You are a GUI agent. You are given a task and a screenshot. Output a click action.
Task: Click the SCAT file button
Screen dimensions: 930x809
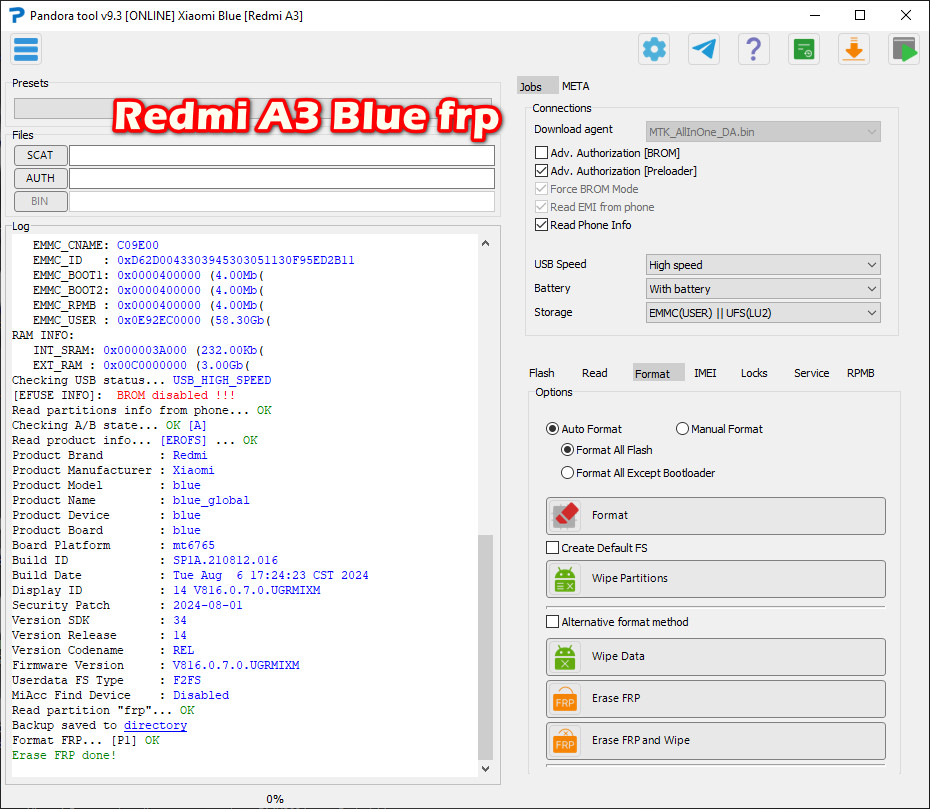pos(40,155)
